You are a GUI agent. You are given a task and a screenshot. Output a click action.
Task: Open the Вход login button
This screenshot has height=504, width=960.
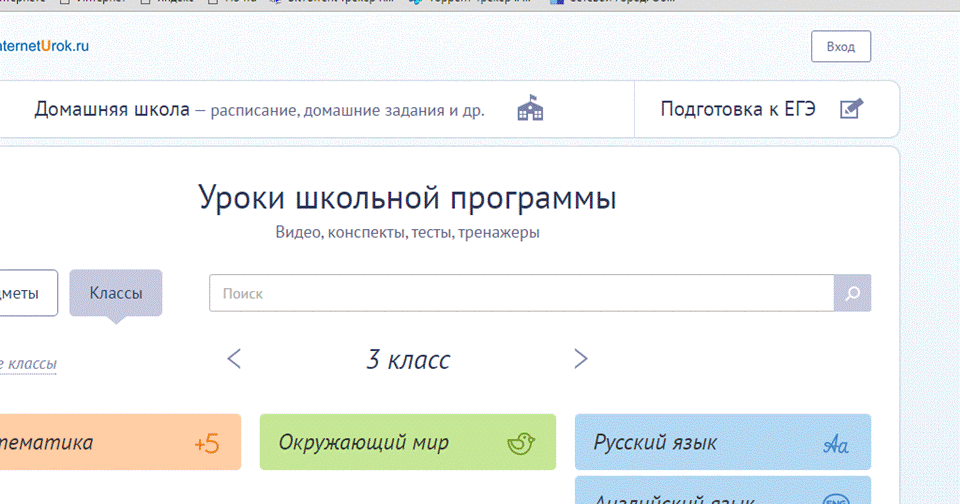(841, 47)
